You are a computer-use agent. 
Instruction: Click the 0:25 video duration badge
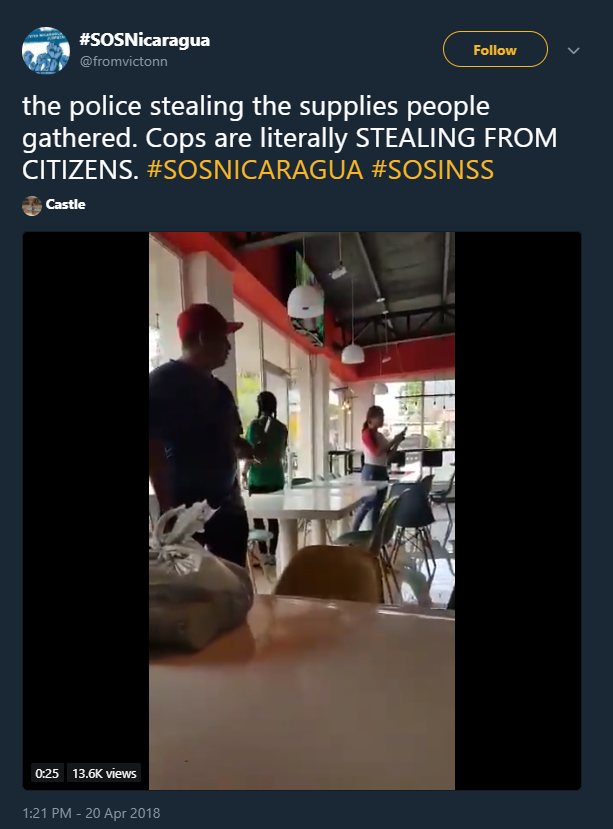pyautogui.click(x=47, y=773)
